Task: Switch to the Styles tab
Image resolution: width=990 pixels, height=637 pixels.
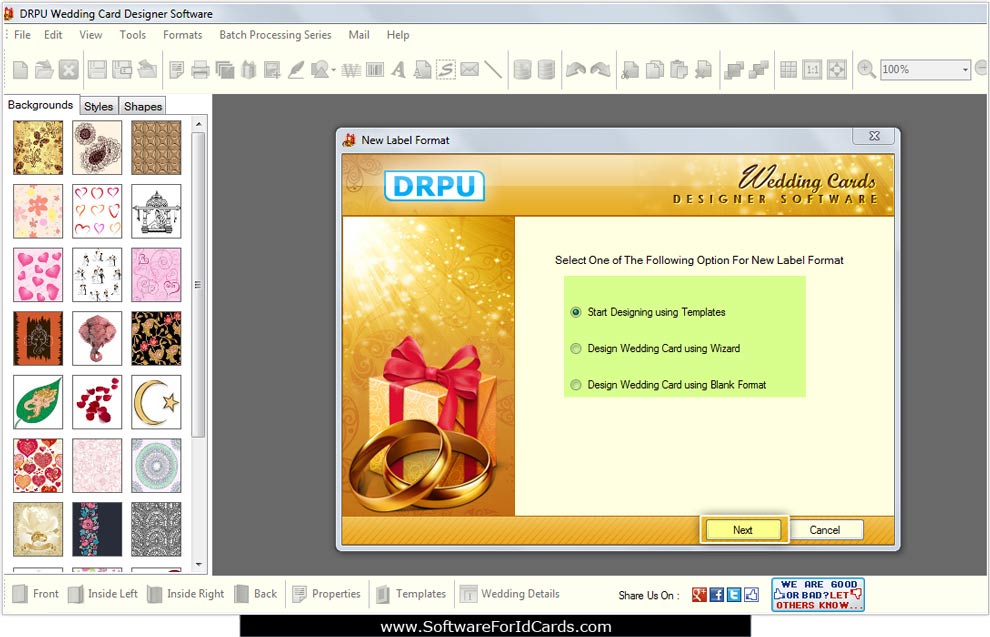Action: [98, 106]
